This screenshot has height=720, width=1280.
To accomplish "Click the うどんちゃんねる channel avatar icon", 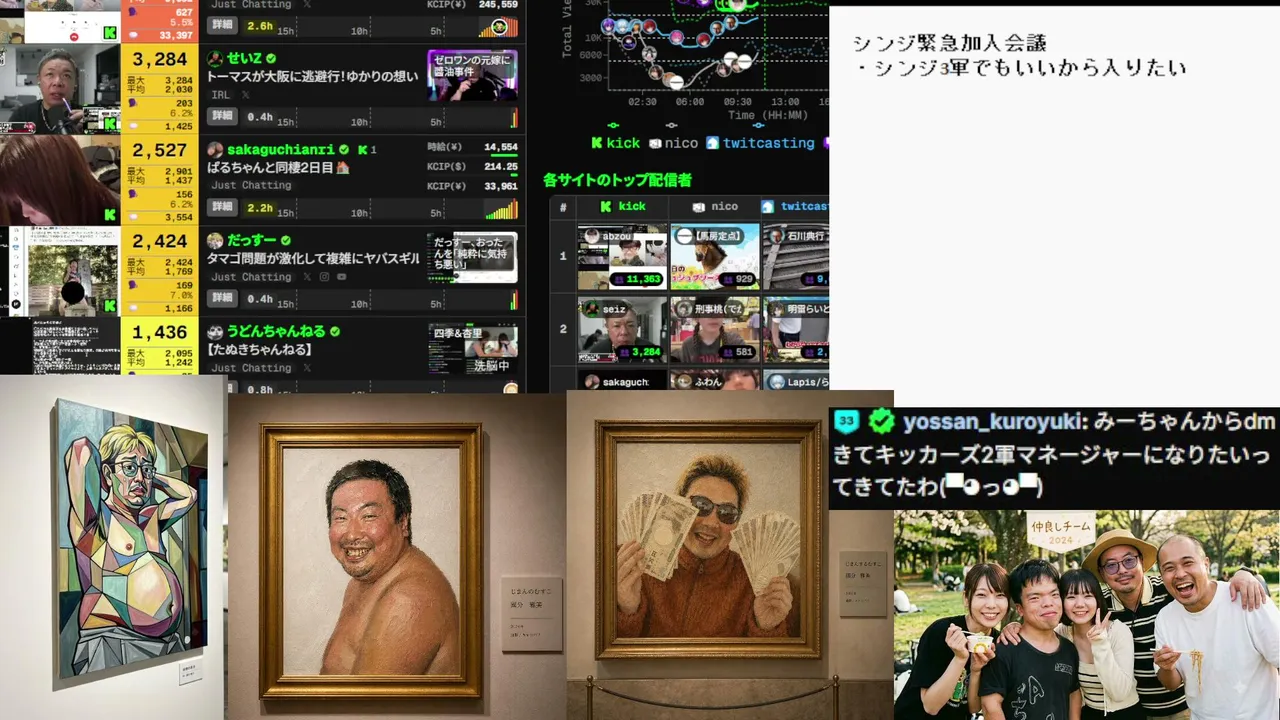I will pyautogui.click(x=215, y=332).
